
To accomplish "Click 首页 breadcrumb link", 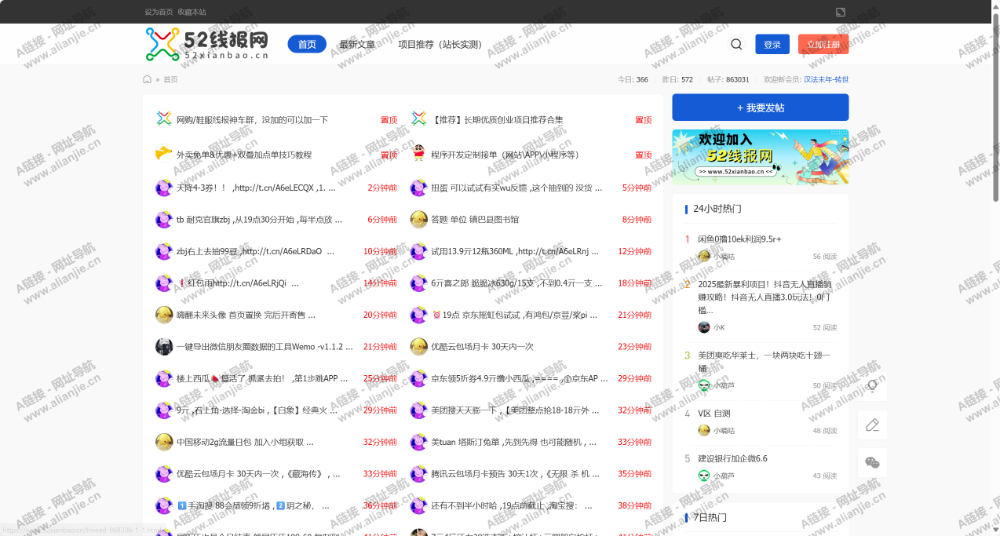I will coord(170,79).
